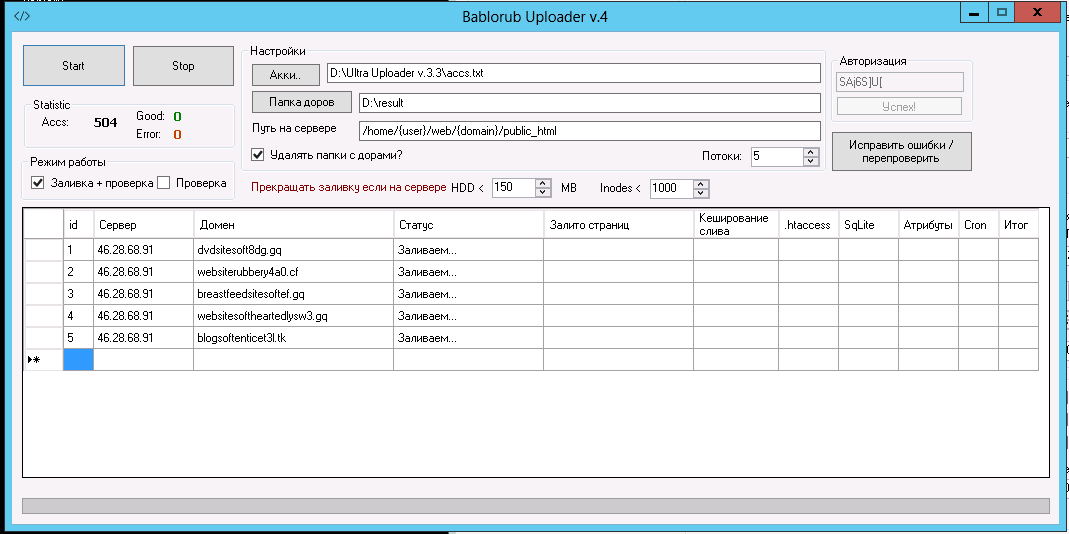Viewport: 1069px width, 534px height.
Task: Uncheck Удалять папки с дорами option
Action: (x=258, y=155)
